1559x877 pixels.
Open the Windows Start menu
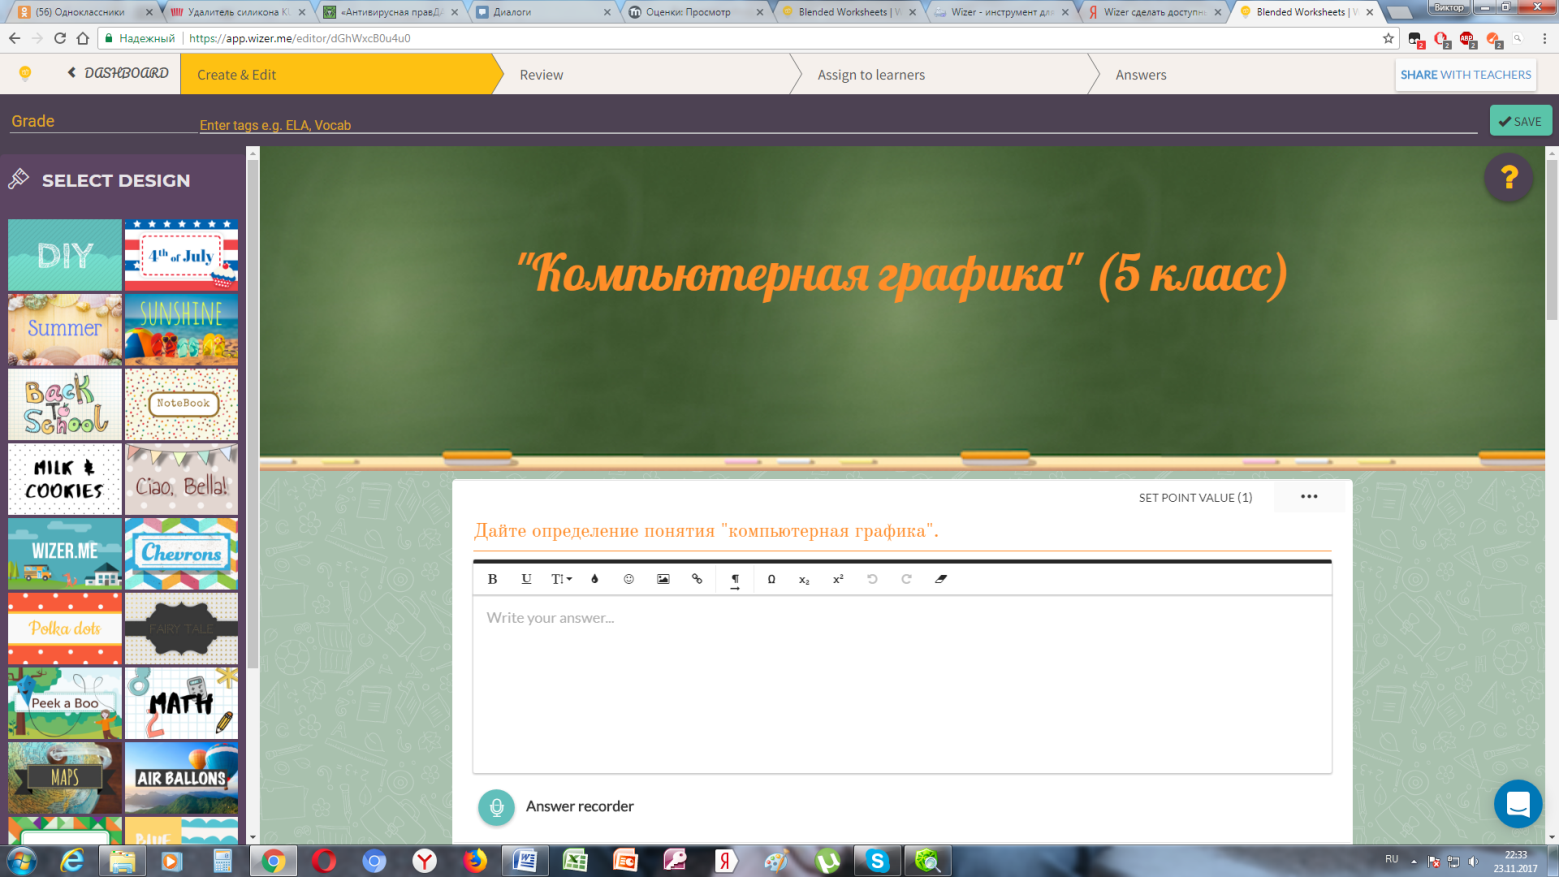click(x=21, y=860)
